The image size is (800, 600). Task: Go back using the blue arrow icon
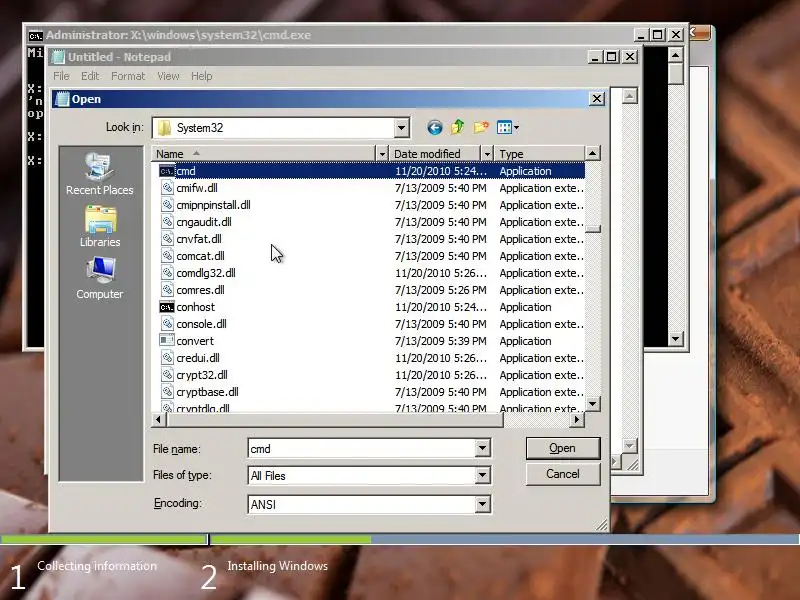tap(435, 128)
